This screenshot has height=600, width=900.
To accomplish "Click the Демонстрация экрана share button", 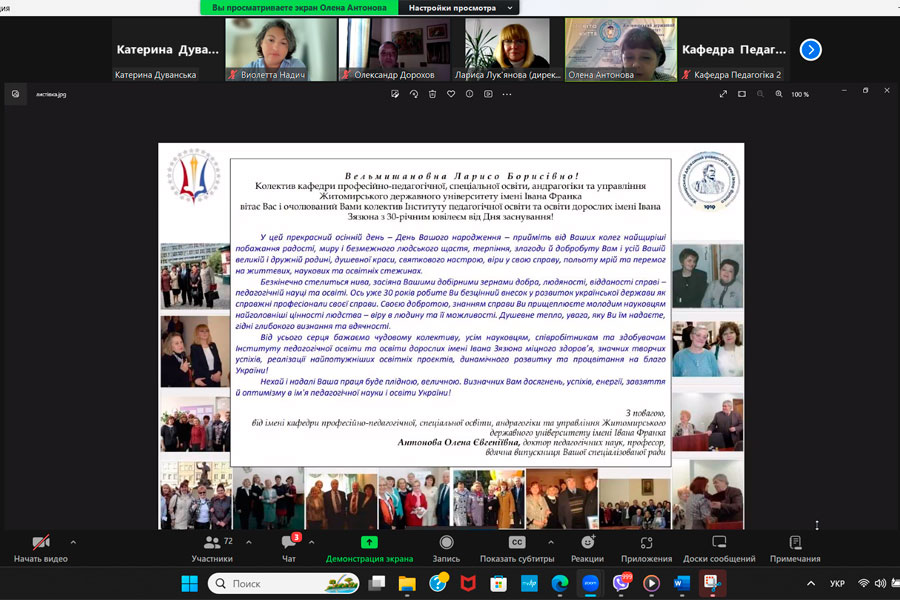I will [369, 549].
